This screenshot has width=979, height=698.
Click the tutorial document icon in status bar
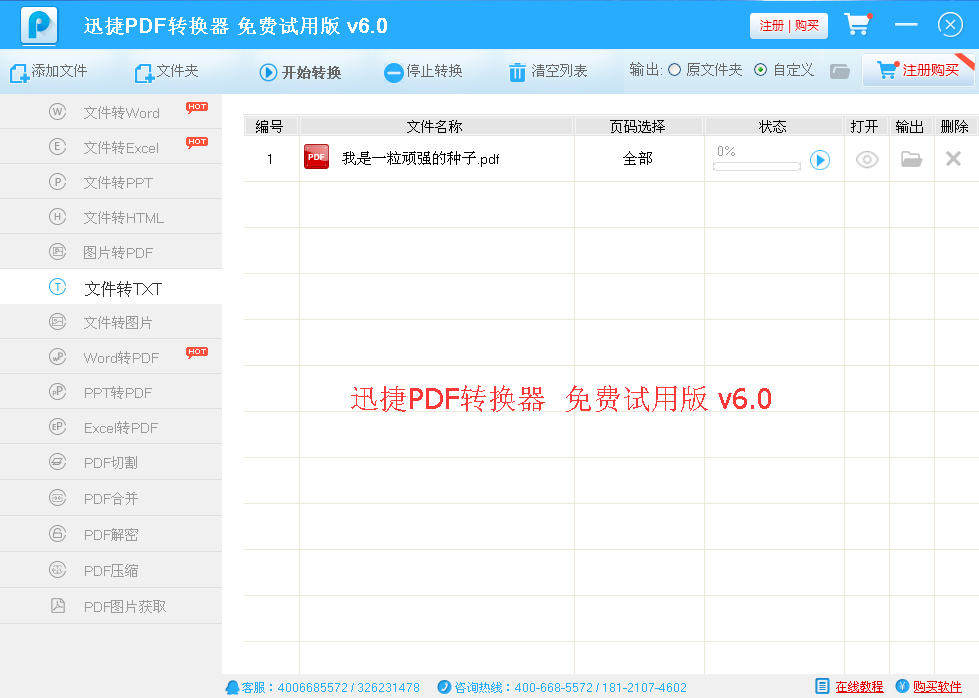pos(823,686)
